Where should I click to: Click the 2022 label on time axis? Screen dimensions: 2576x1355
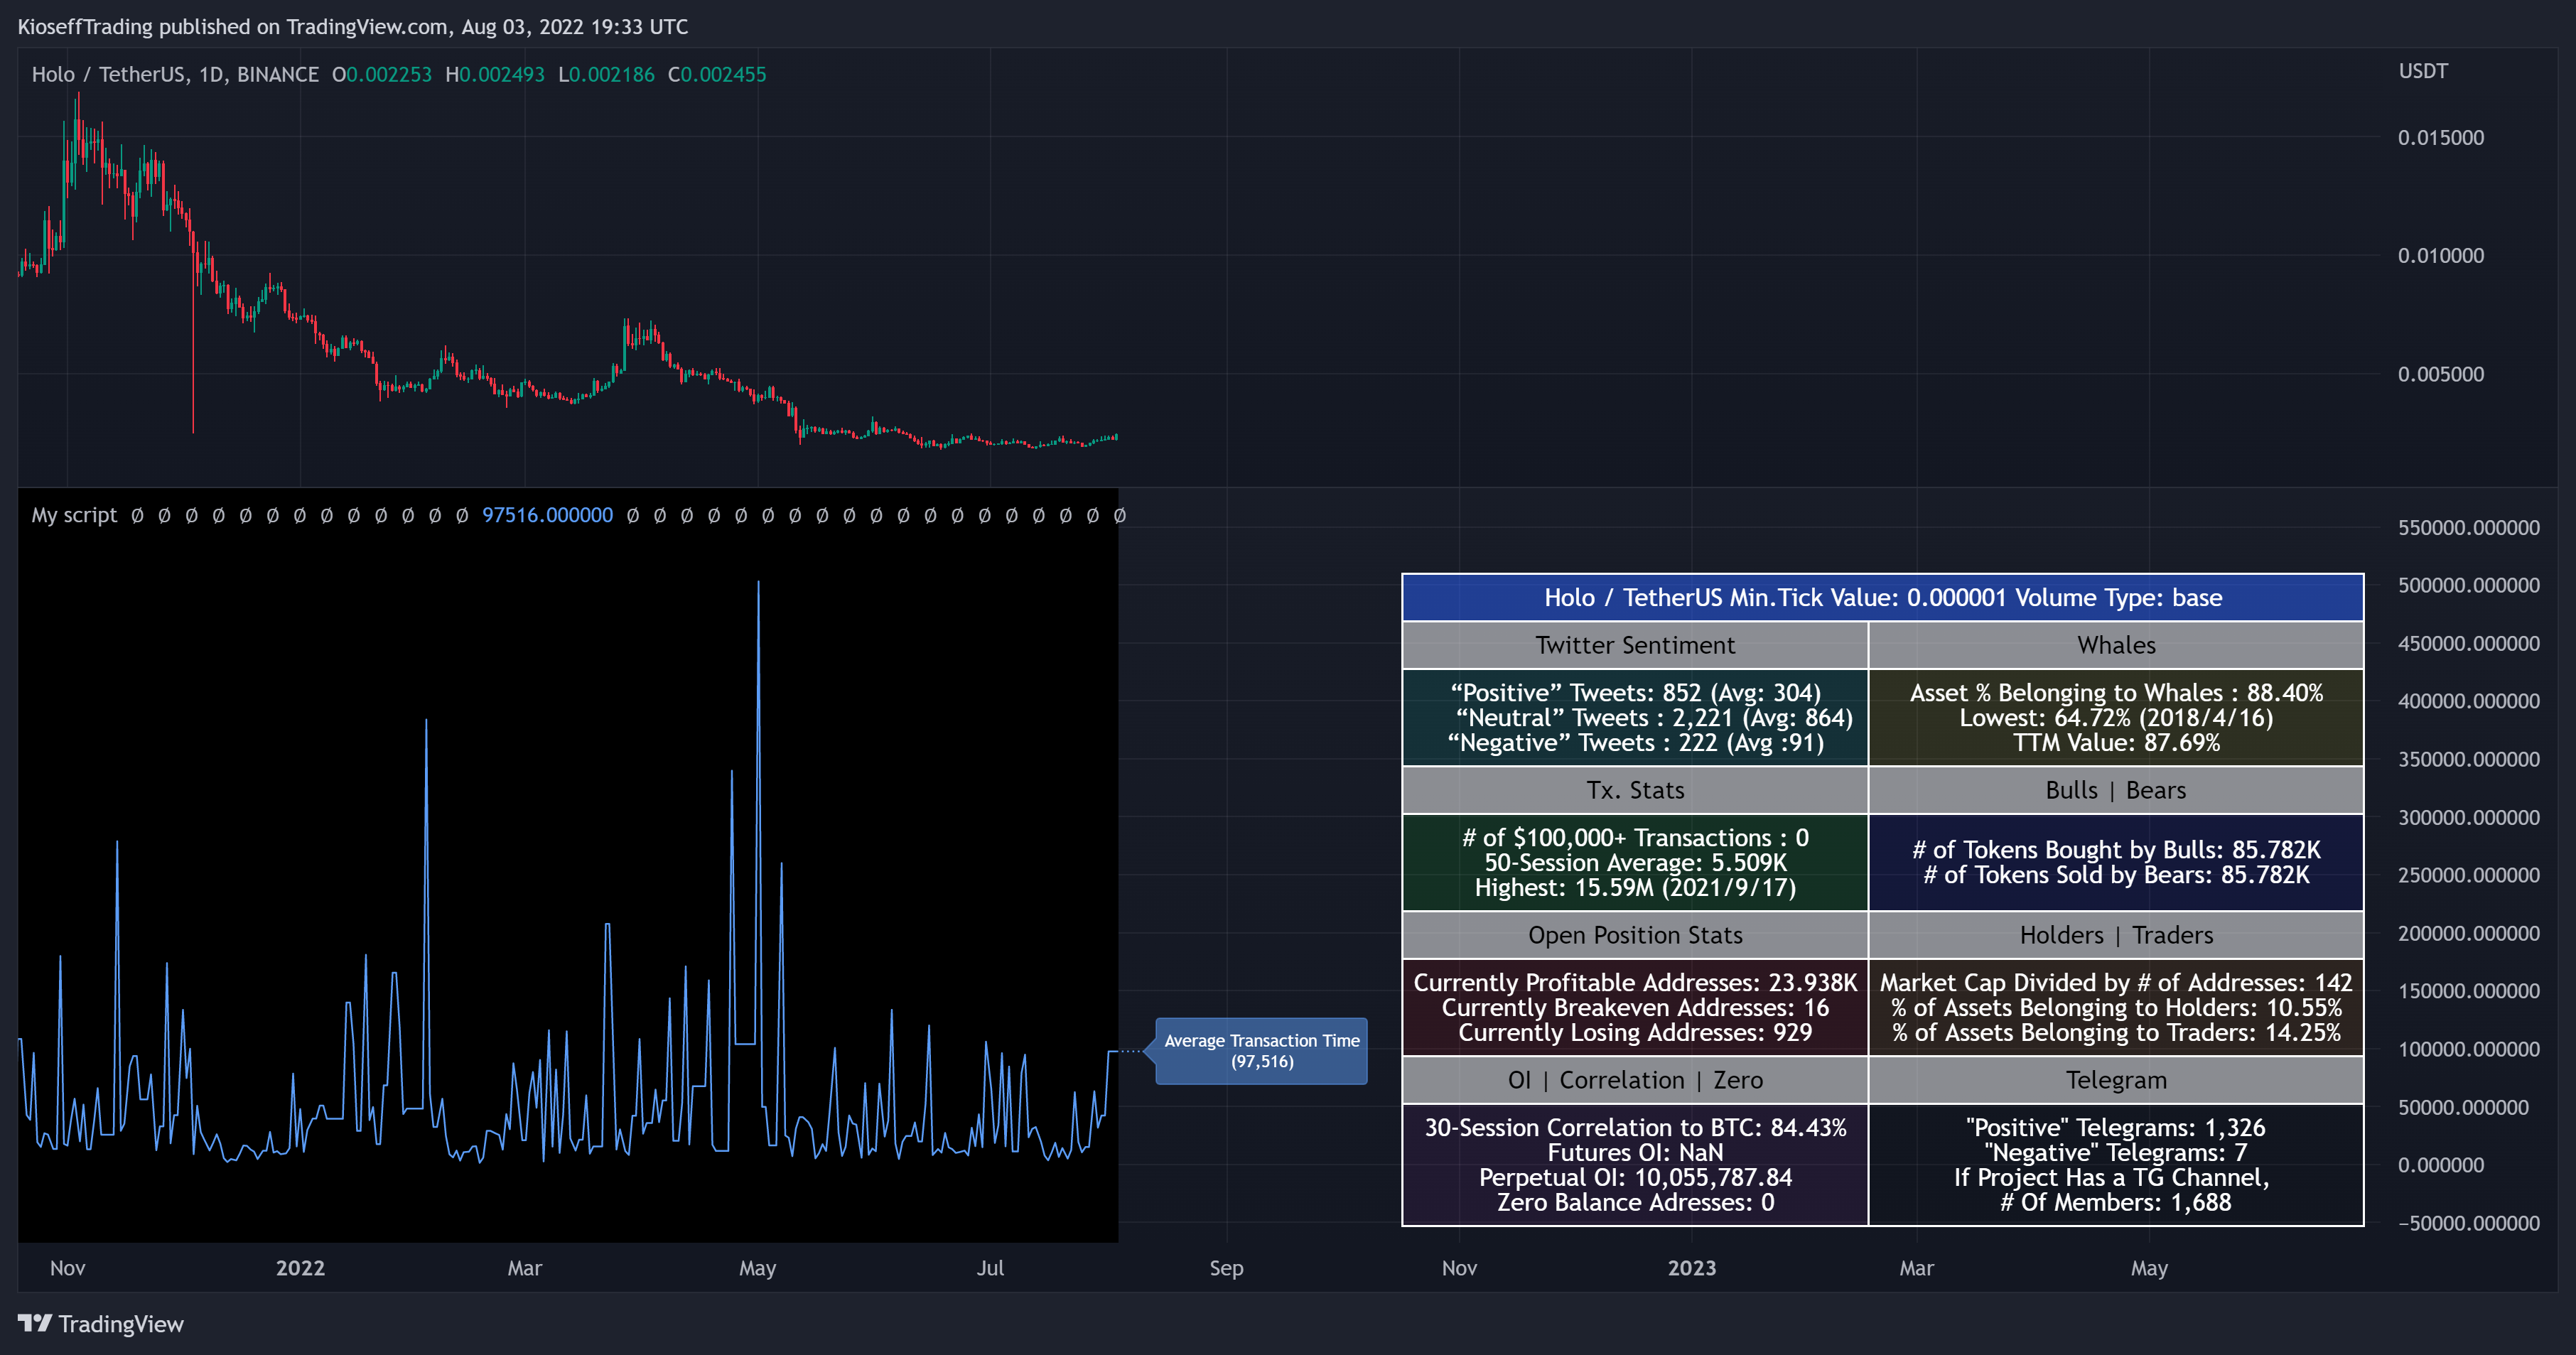pyautogui.click(x=300, y=1269)
